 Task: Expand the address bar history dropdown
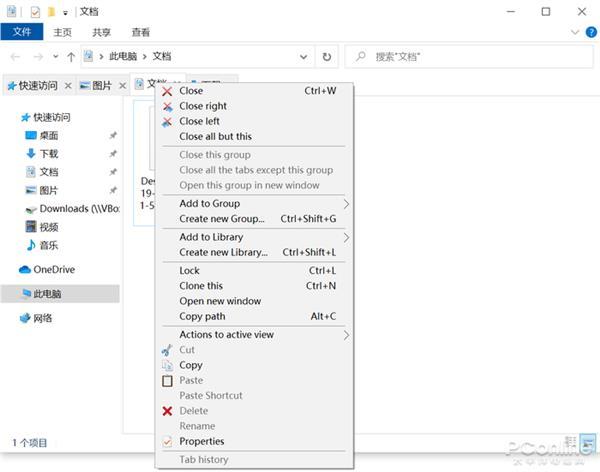click(x=303, y=57)
